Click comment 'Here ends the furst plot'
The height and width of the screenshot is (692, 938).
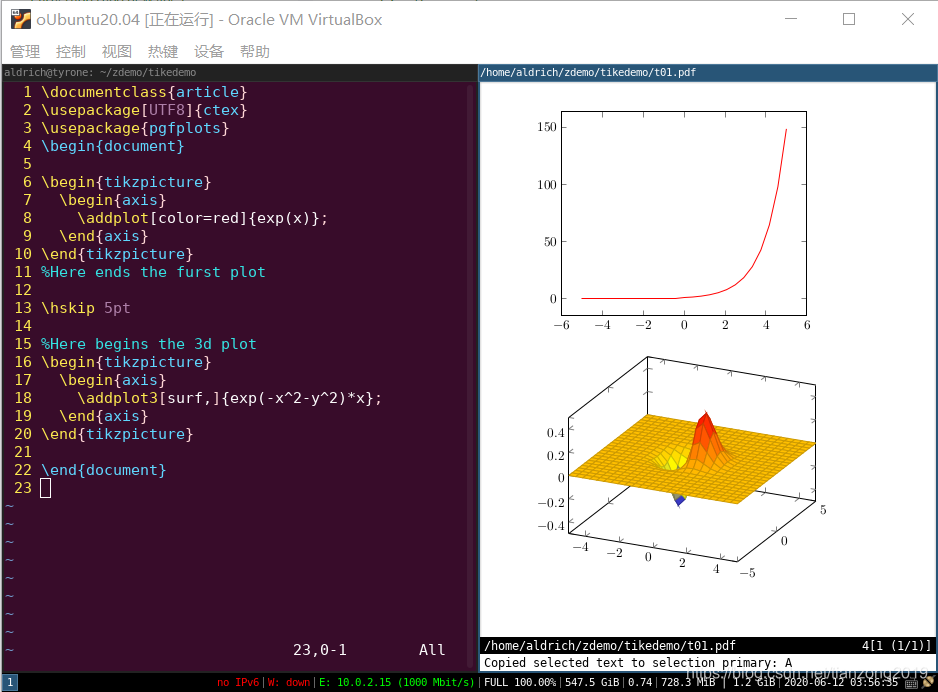(153, 272)
